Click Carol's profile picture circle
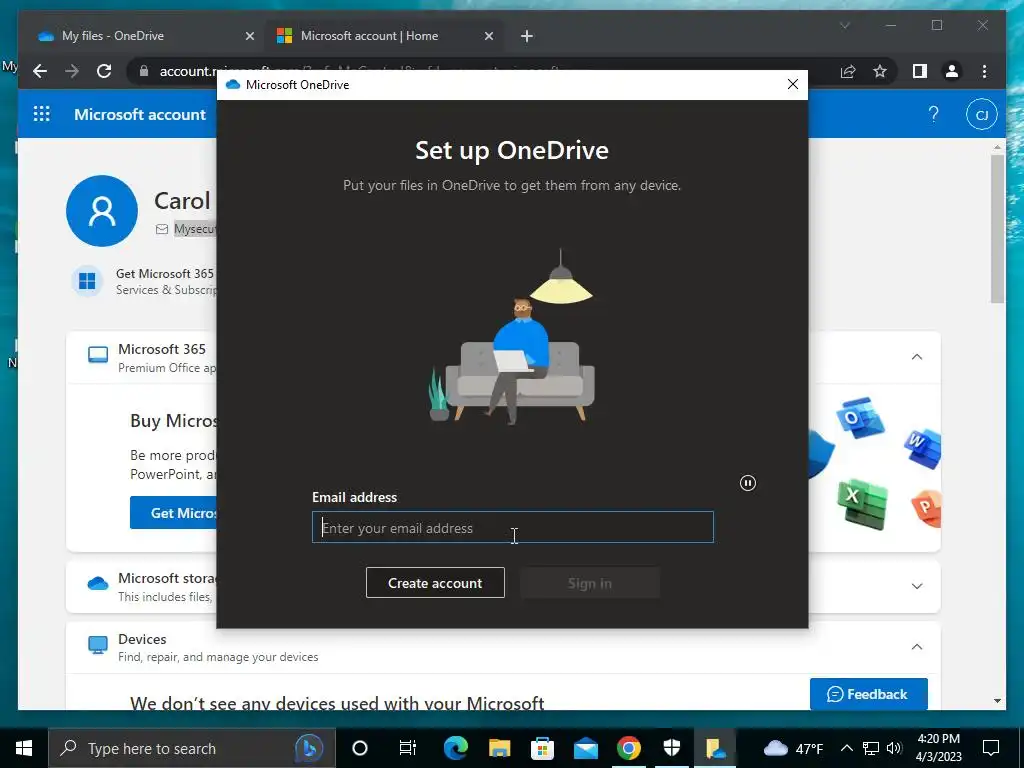The image size is (1024, 768). [x=102, y=210]
